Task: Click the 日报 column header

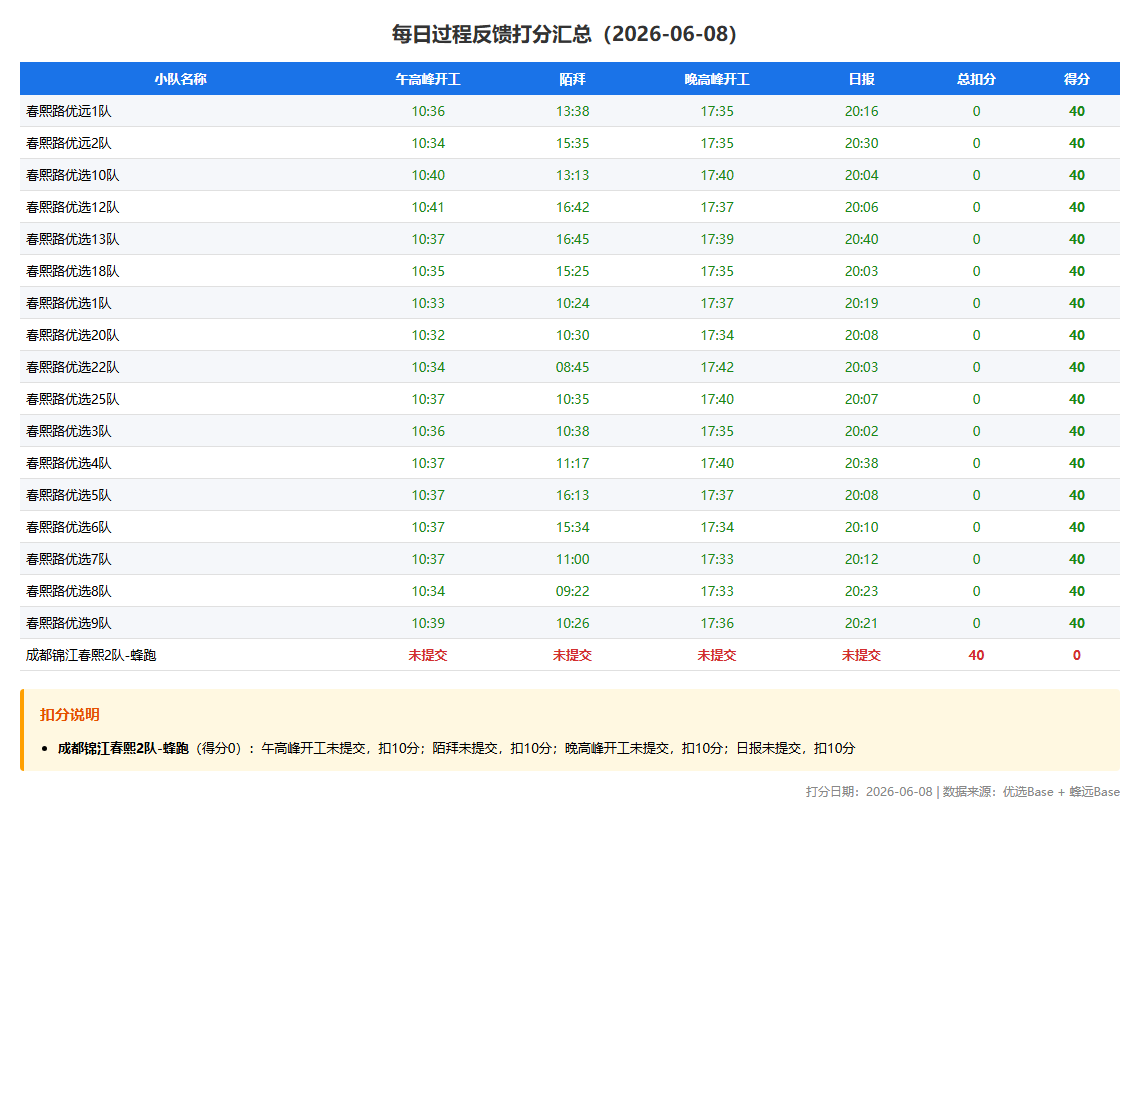Action: click(x=862, y=79)
